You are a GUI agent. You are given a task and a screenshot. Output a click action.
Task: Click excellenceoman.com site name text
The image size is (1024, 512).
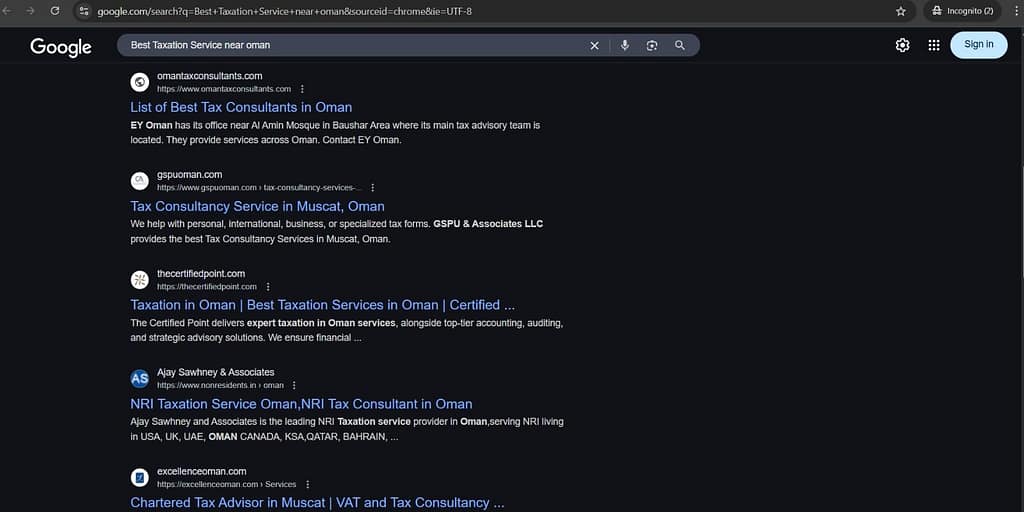coord(202,471)
